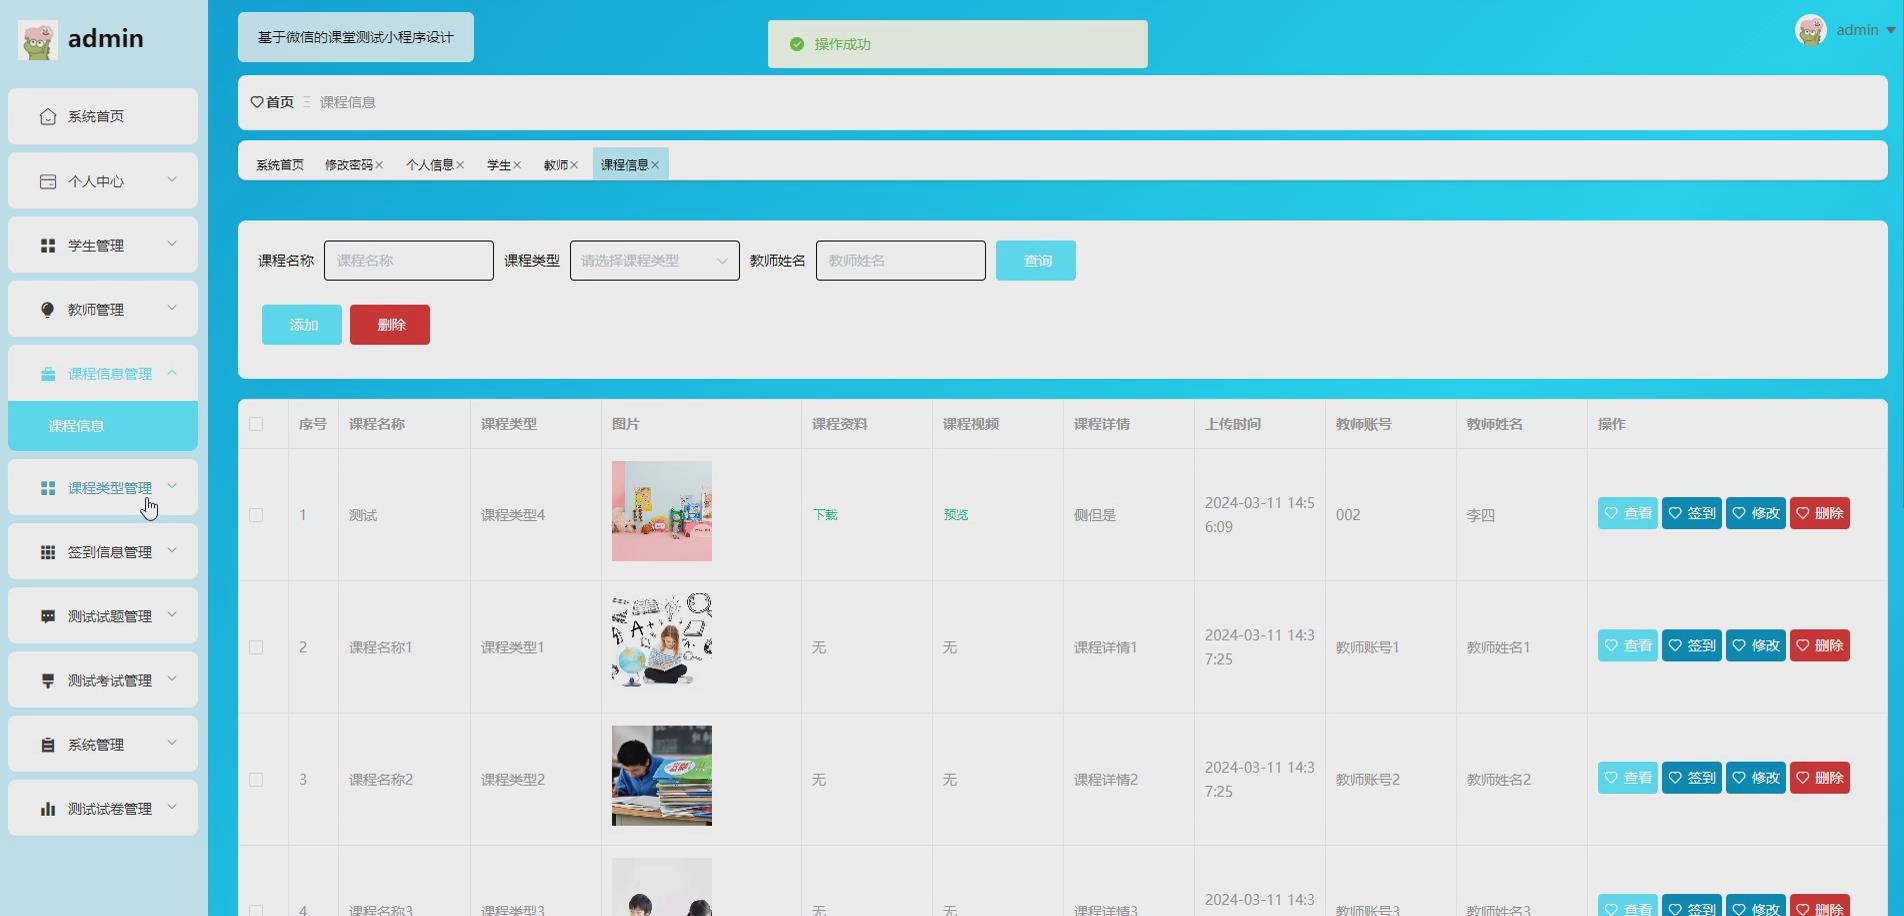The height and width of the screenshot is (916, 1904).
Task: Close the 教师 tab
Action: click(x=574, y=165)
